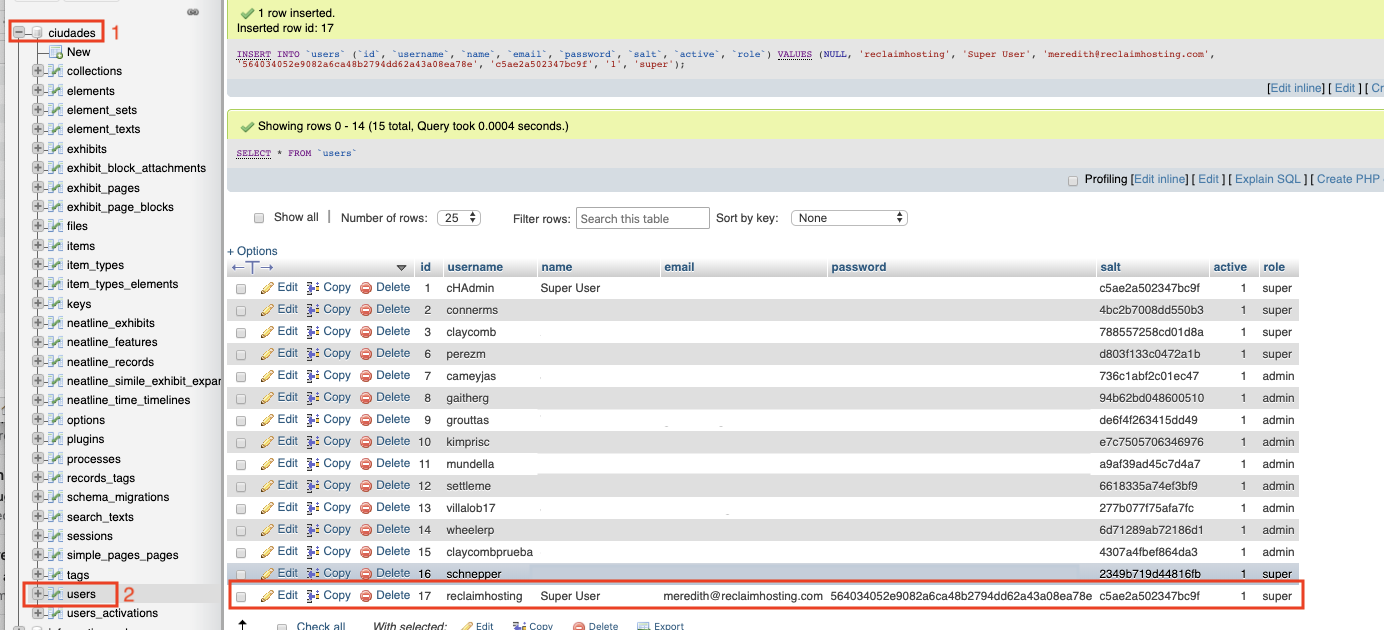This screenshot has width=1384, height=630.
Task: Tick the row checkbox for connerms
Action: coord(241,310)
